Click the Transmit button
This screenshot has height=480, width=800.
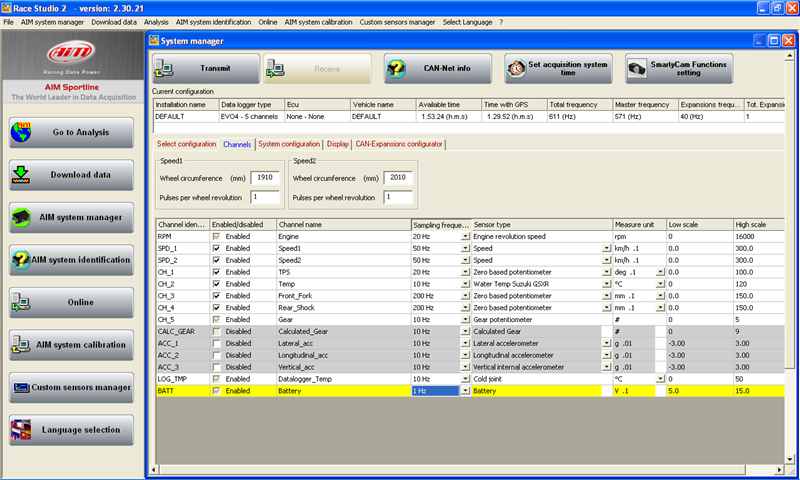click(206, 68)
